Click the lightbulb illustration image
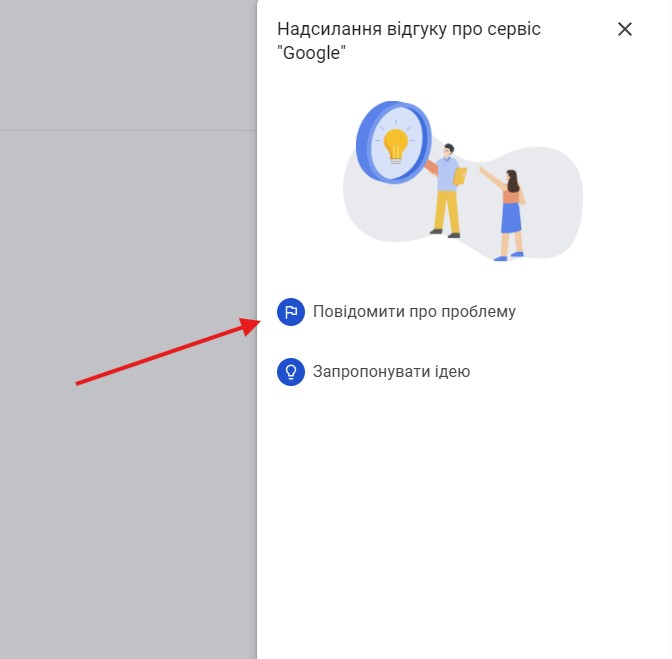672x659 pixels. tap(463, 181)
